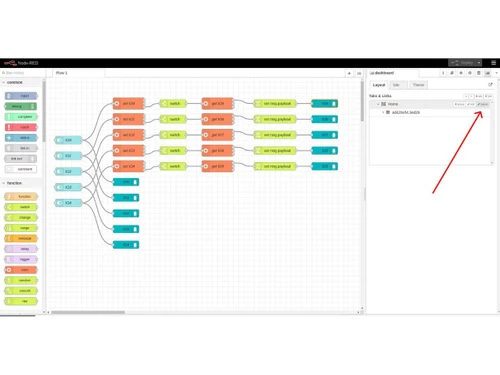Open the context data sidebar icon

pos(479,73)
